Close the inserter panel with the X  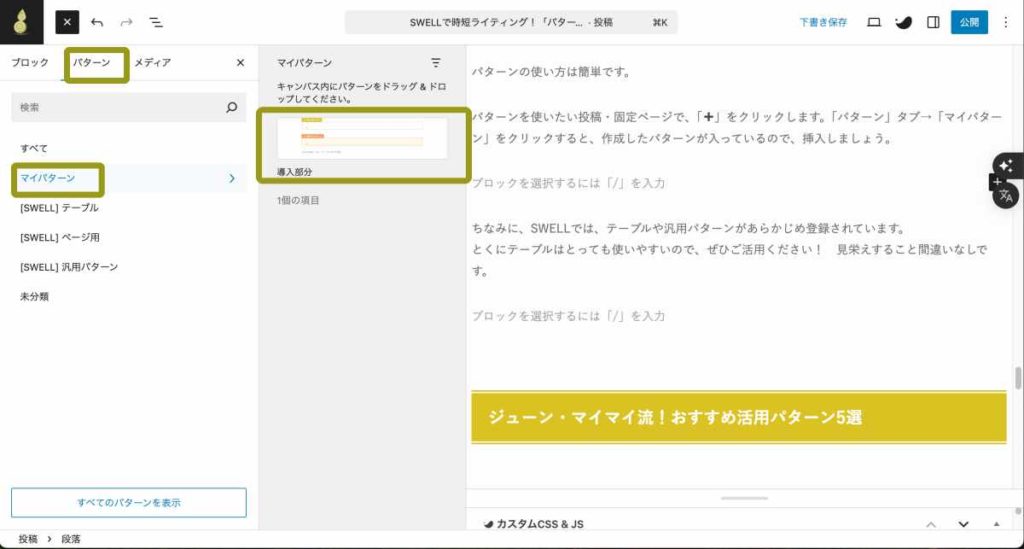click(x=240, y=63)
